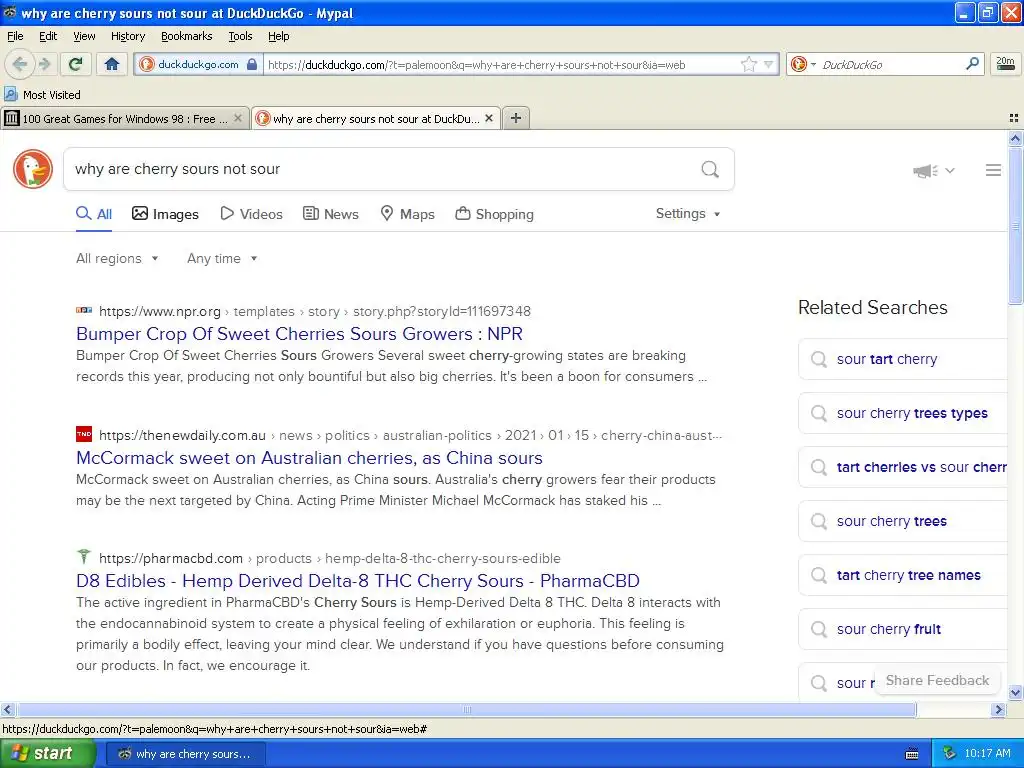Click the horizontal scrollbar right arrow

click(999, 709)
